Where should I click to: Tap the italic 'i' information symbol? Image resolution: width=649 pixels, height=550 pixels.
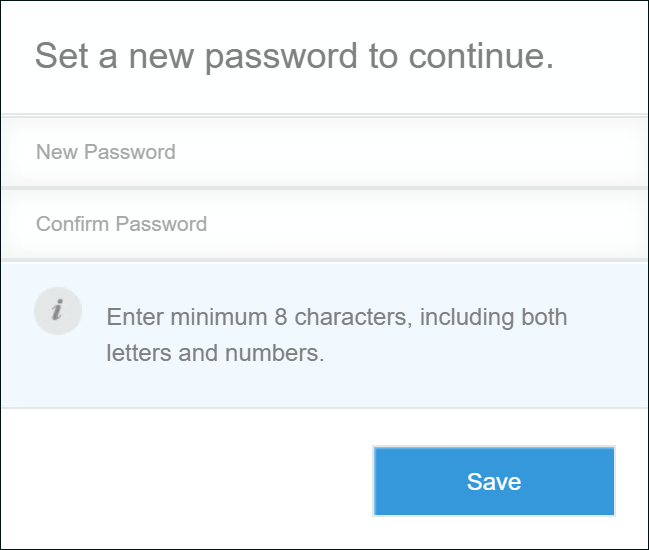coord(57,311)
